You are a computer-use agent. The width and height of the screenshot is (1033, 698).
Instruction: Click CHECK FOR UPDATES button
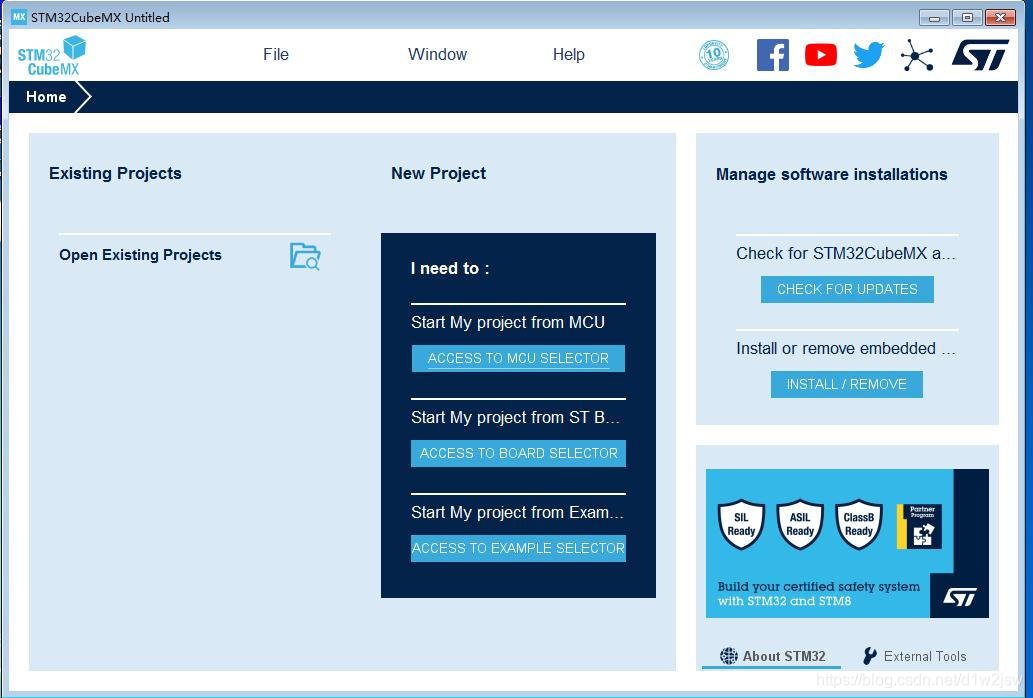point(847,289)
